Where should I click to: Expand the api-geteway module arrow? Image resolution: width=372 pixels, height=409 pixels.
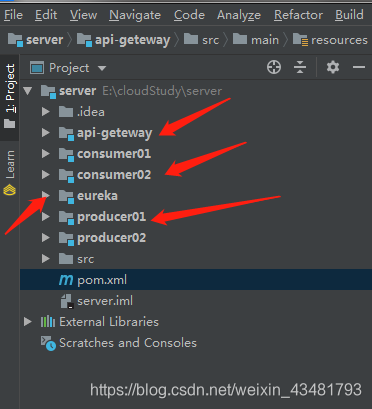click(x=46, y=133)
